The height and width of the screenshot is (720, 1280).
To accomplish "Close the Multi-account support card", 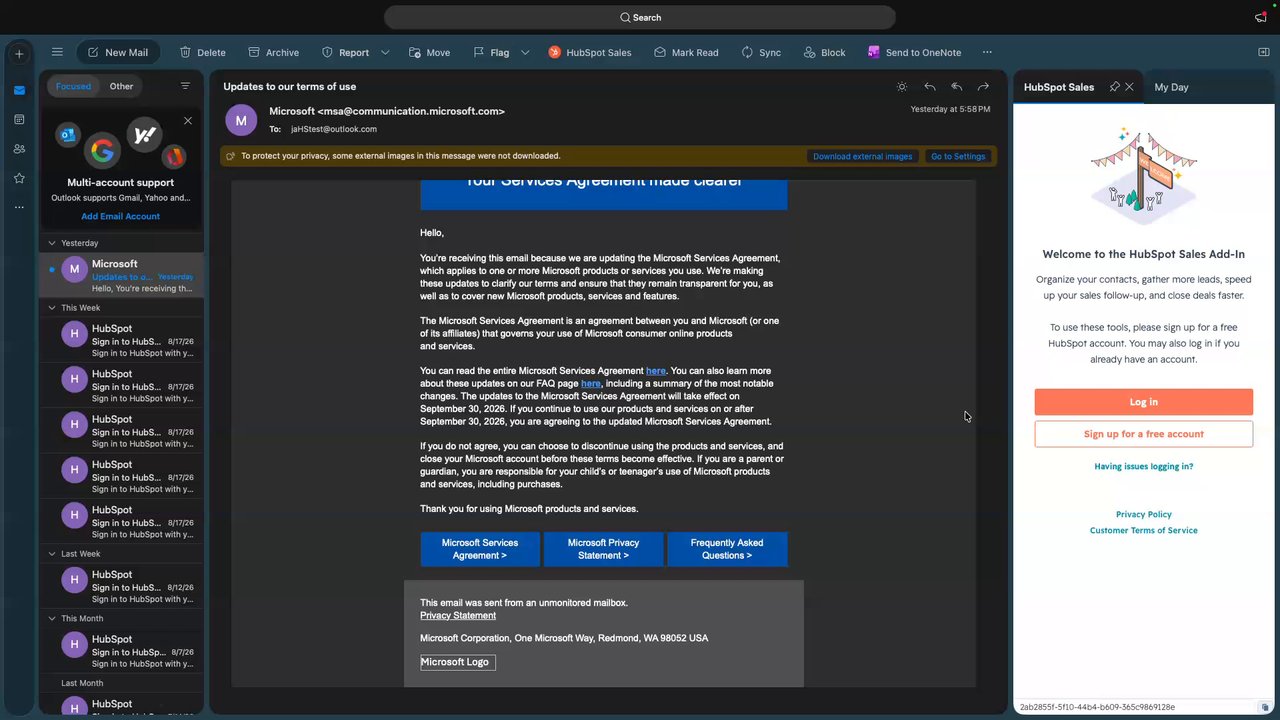I will tap(188, 121).
